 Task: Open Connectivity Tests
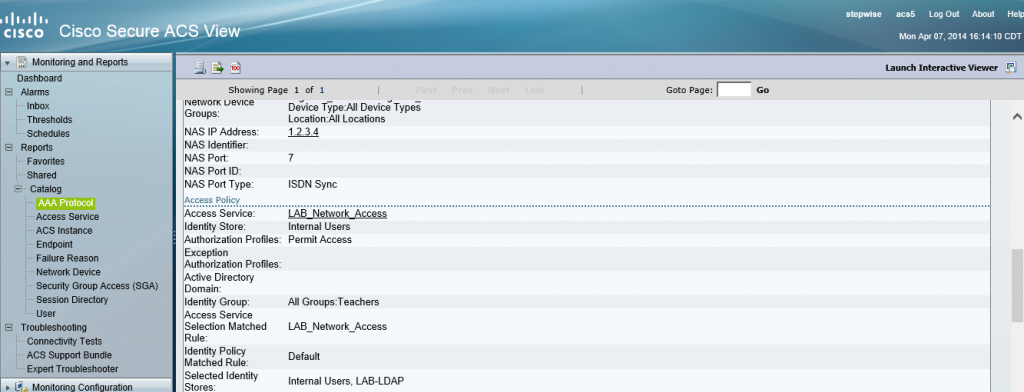point(65,341)
